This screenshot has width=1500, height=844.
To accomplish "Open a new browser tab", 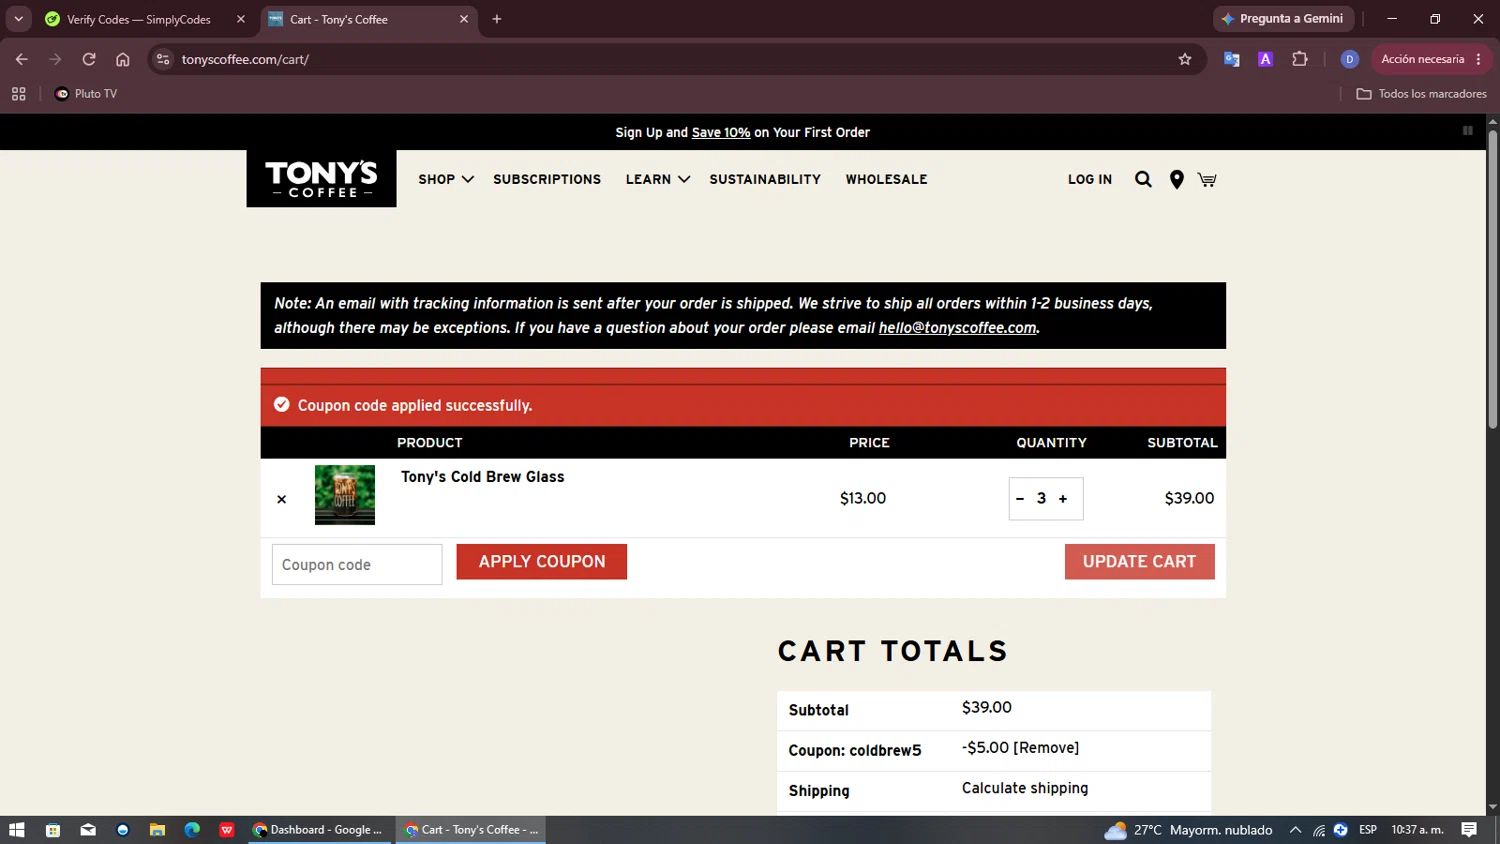I will coord(497,19).
